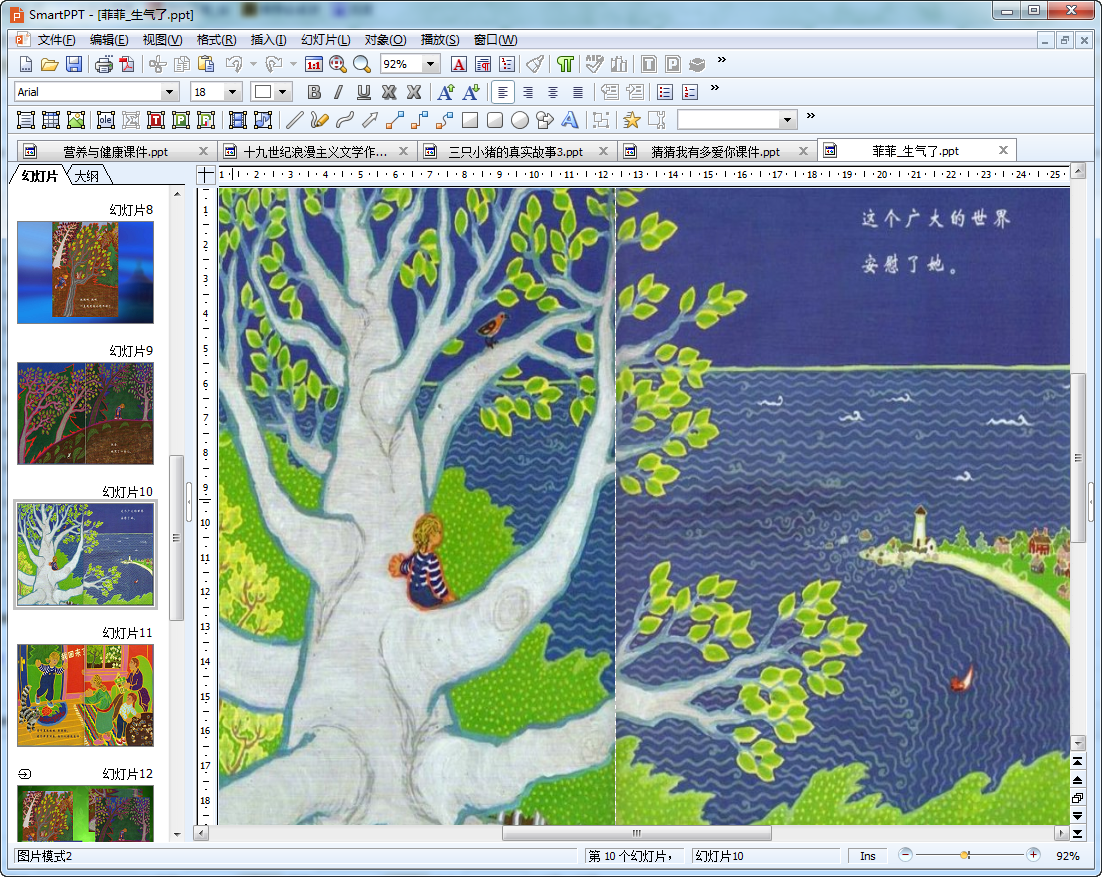
Task: Open the 文件(F) menu
Action: click(x=56, y=40)
